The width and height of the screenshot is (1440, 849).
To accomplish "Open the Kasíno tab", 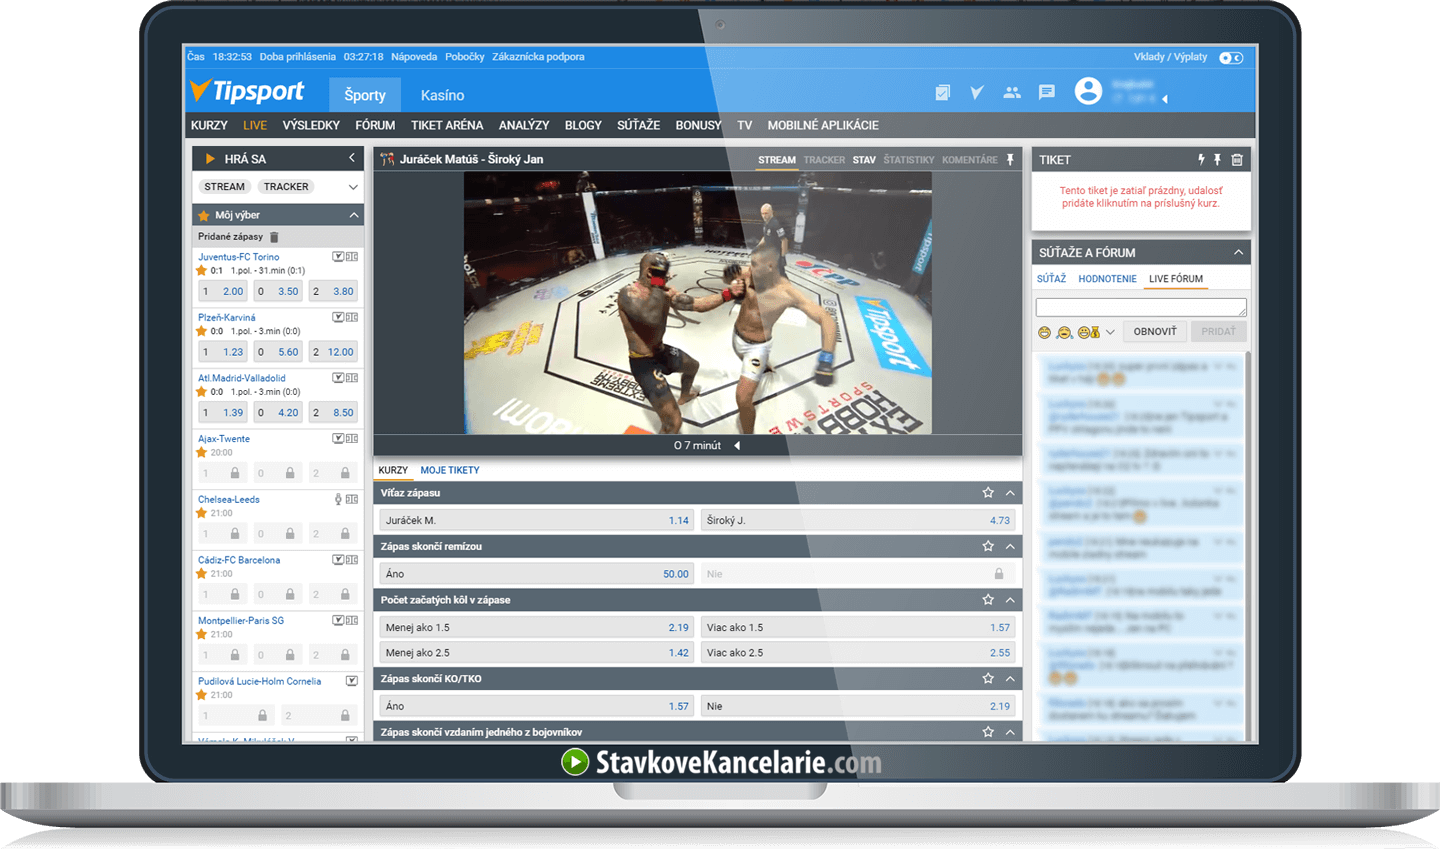I will click(x=442, y=95).
